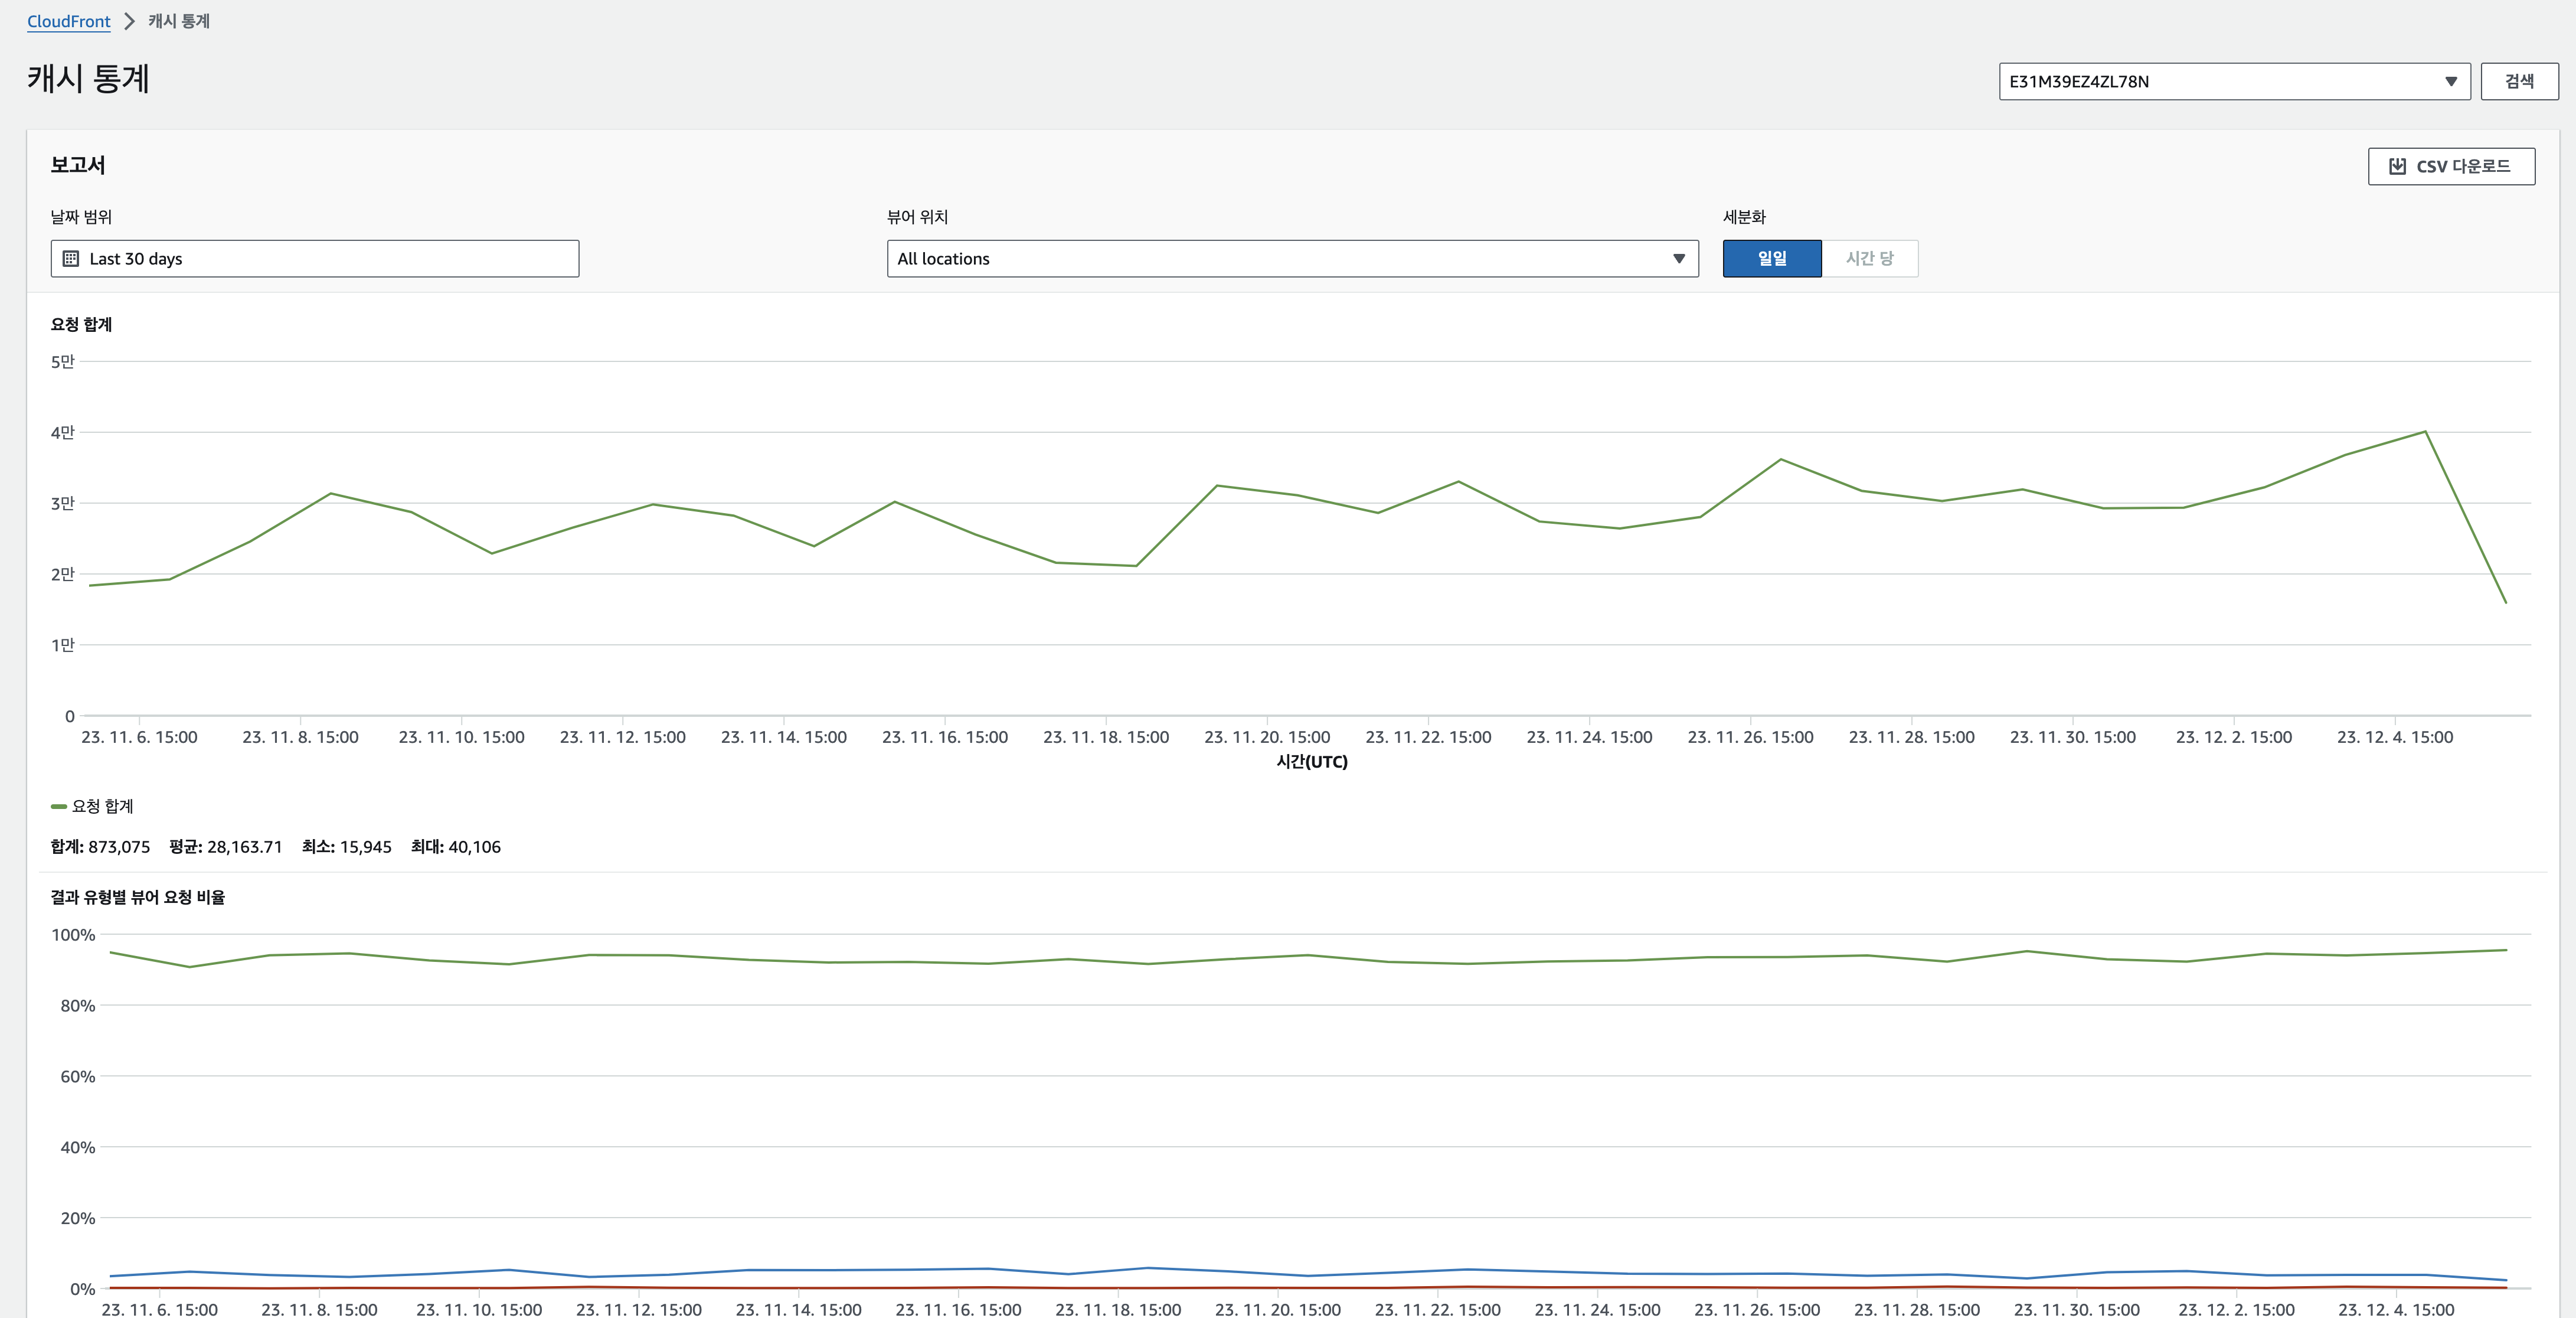Click the CSV download icon

click(2397, 166)
